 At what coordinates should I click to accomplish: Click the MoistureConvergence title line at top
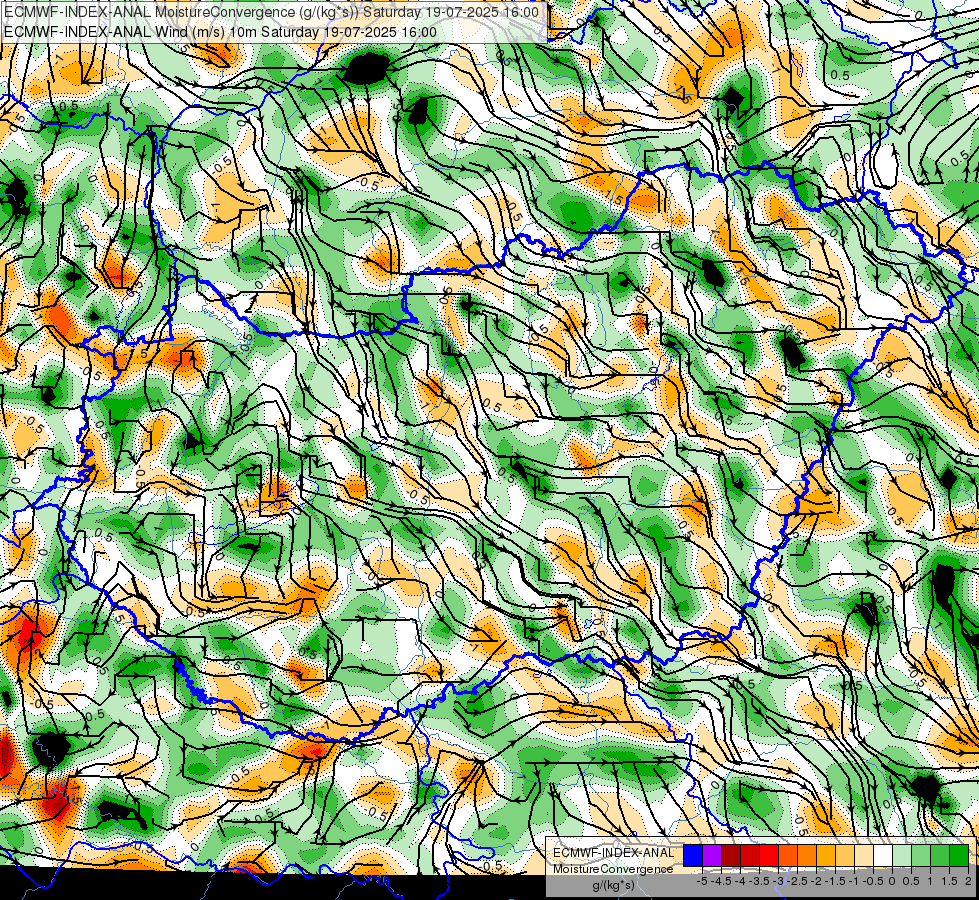tap(271, 12)
